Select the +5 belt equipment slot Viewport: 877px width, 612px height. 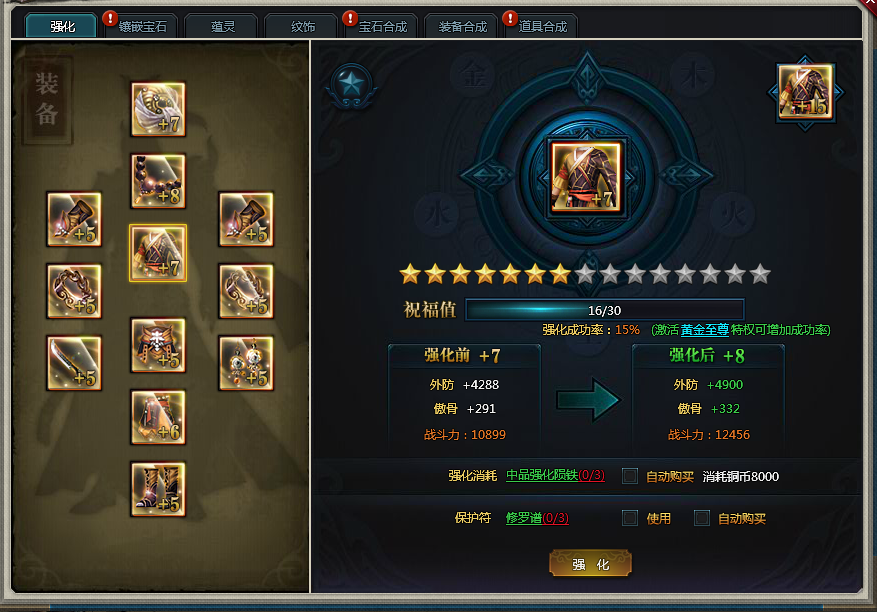pyautogui.click(x=158, y=345)
